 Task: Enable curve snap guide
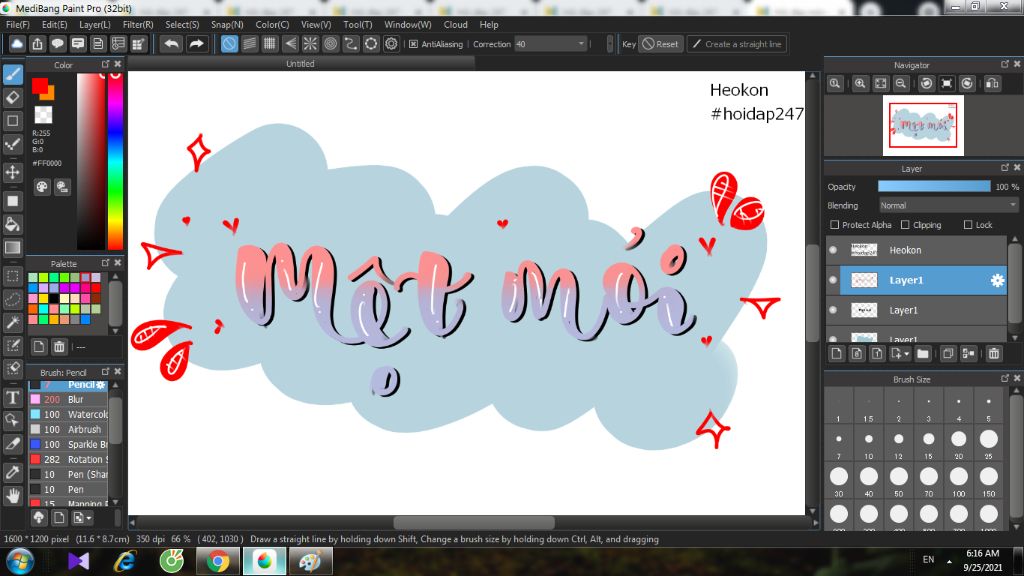tap(351, 44)
